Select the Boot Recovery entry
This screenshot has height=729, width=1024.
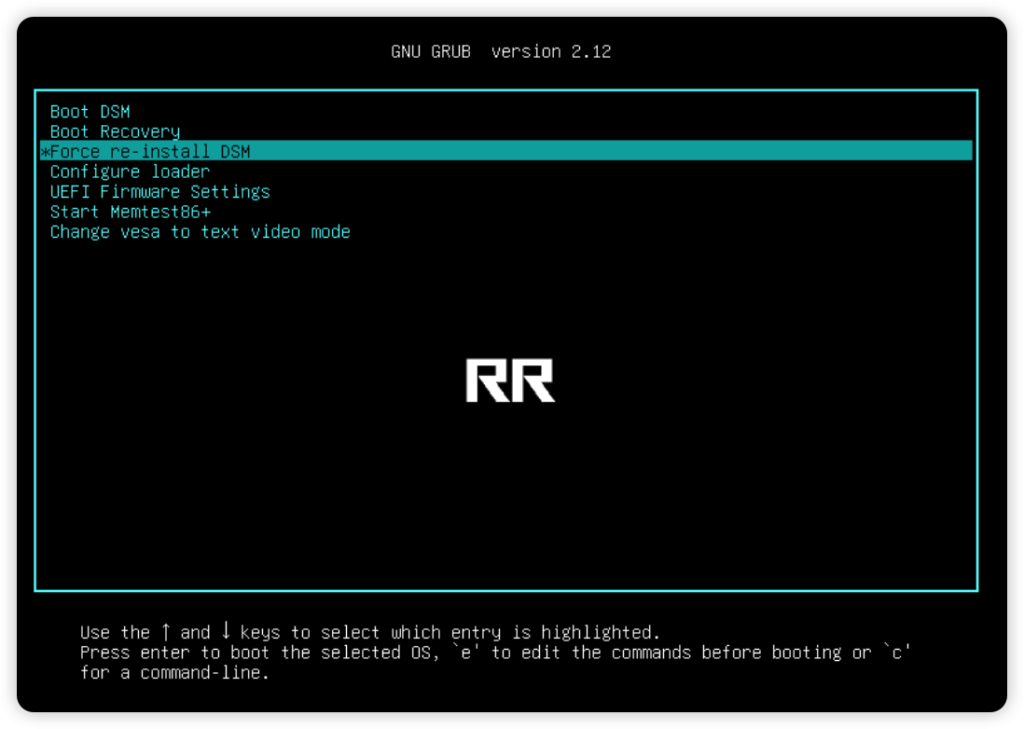click(x=115, y=132)
